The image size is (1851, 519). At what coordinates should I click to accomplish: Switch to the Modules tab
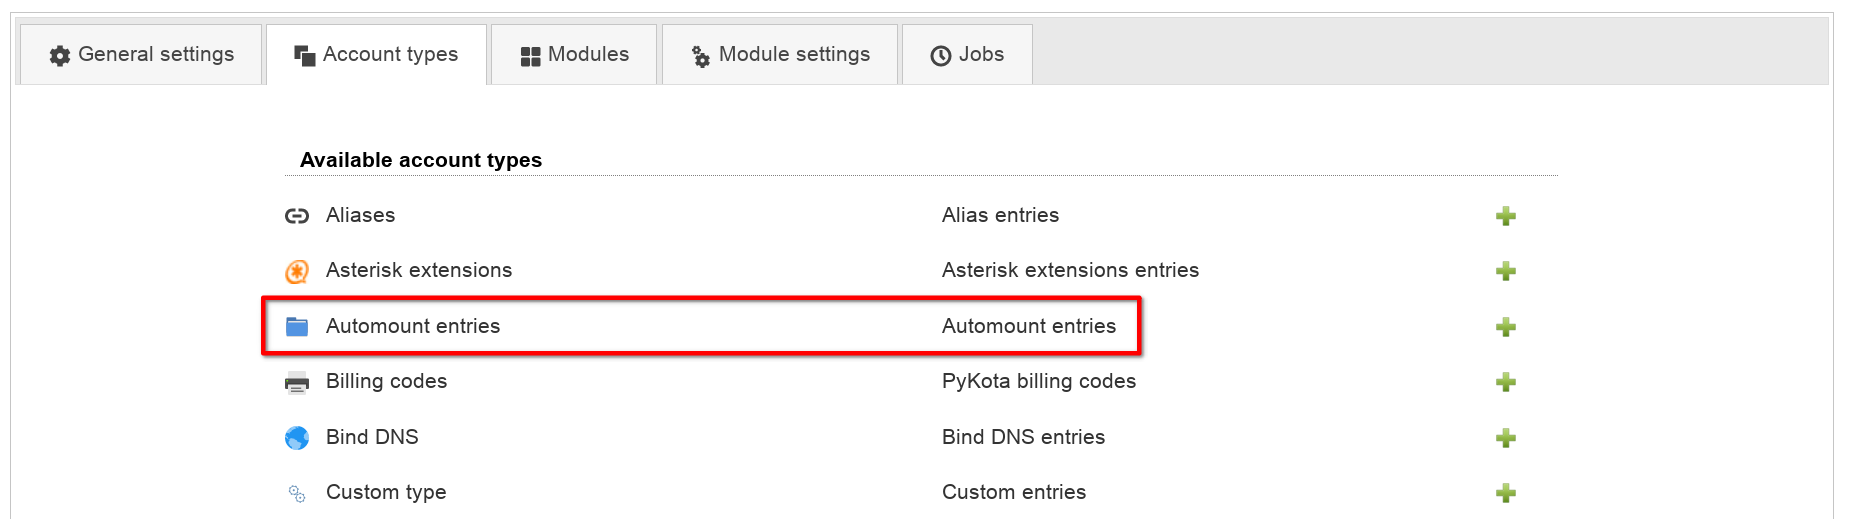tap(574, 55)
